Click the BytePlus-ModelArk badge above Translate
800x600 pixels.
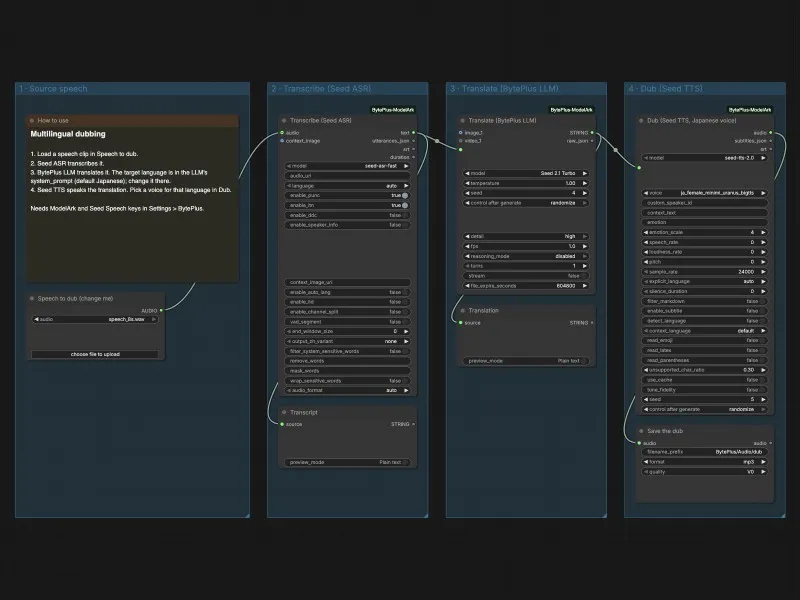[571, 110]
